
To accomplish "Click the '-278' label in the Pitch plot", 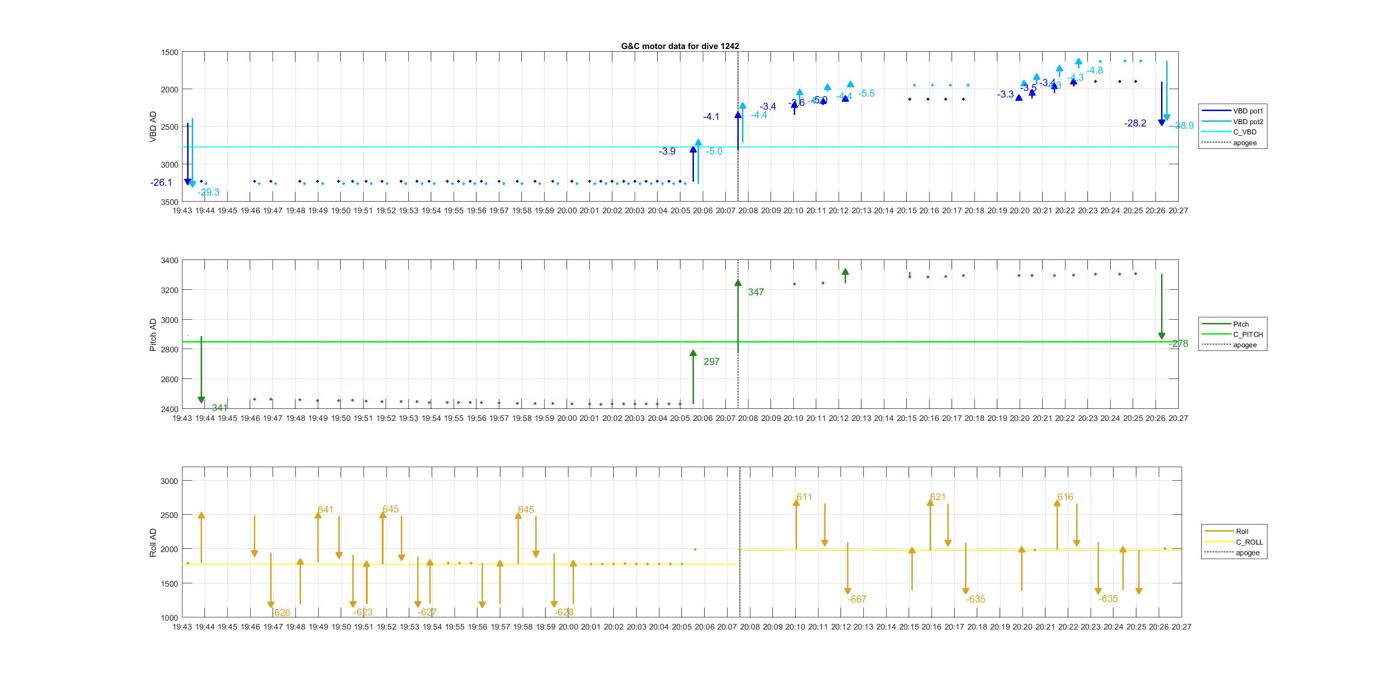I will (1178, 343).
